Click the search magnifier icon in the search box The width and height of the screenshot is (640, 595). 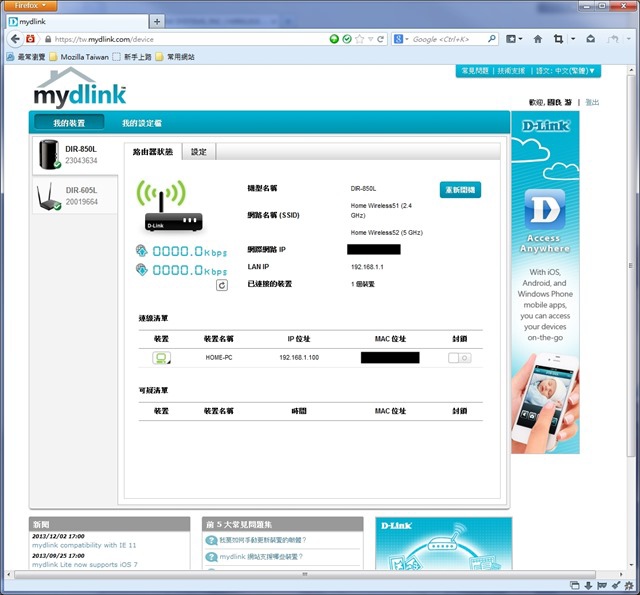492,39
